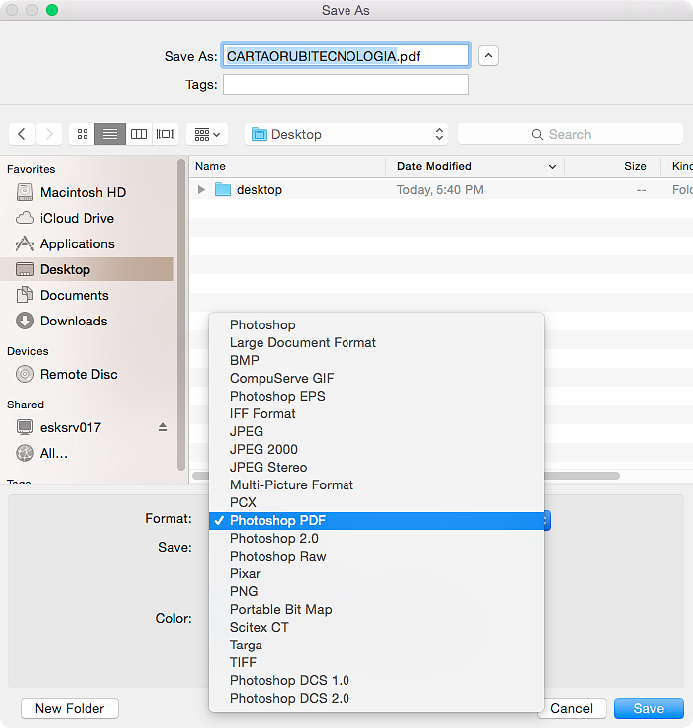Choose JPEG Stereo format
This screenshot has width=693, height=728.
tap(376, 467)
